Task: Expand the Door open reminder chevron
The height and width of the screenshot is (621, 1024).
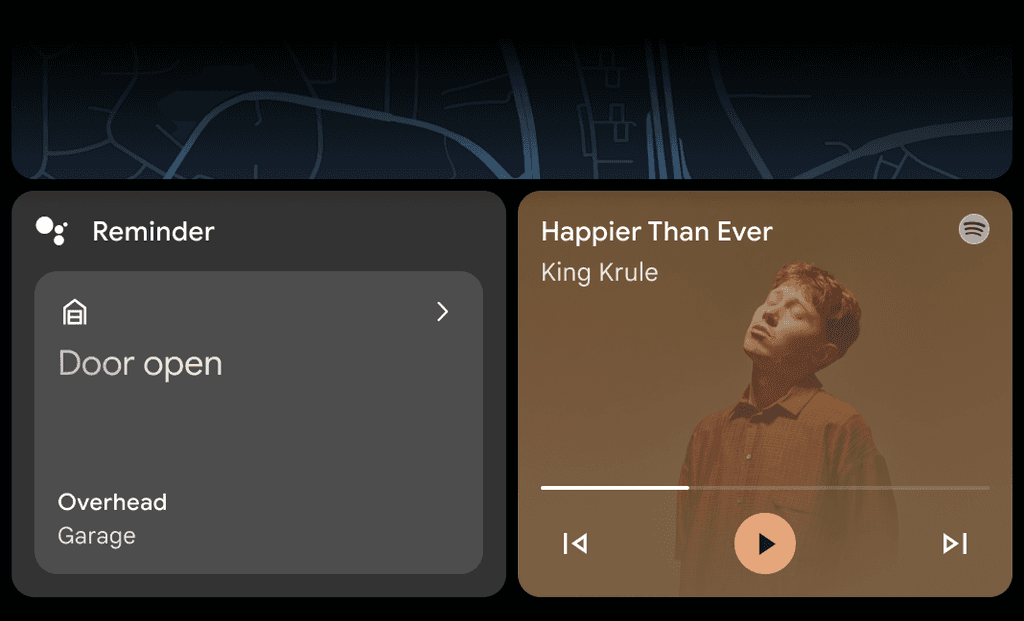Action: (x=443, y=311)
